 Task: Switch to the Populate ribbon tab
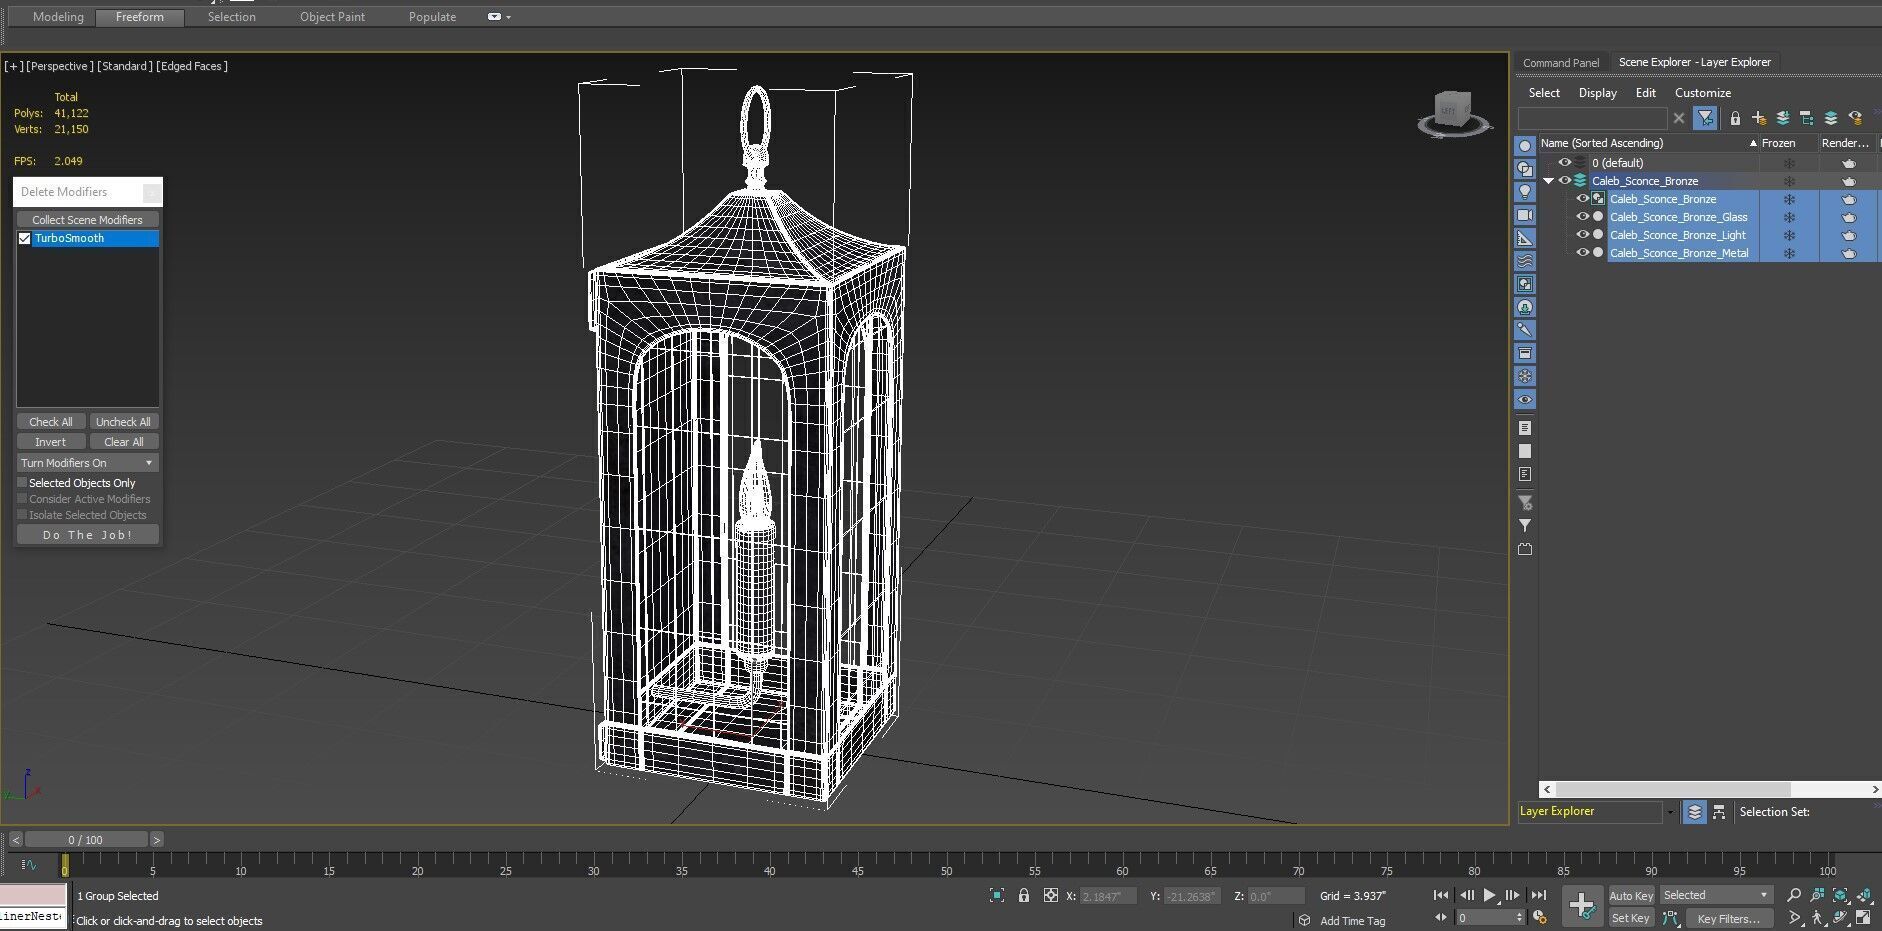tap(432, 17)
